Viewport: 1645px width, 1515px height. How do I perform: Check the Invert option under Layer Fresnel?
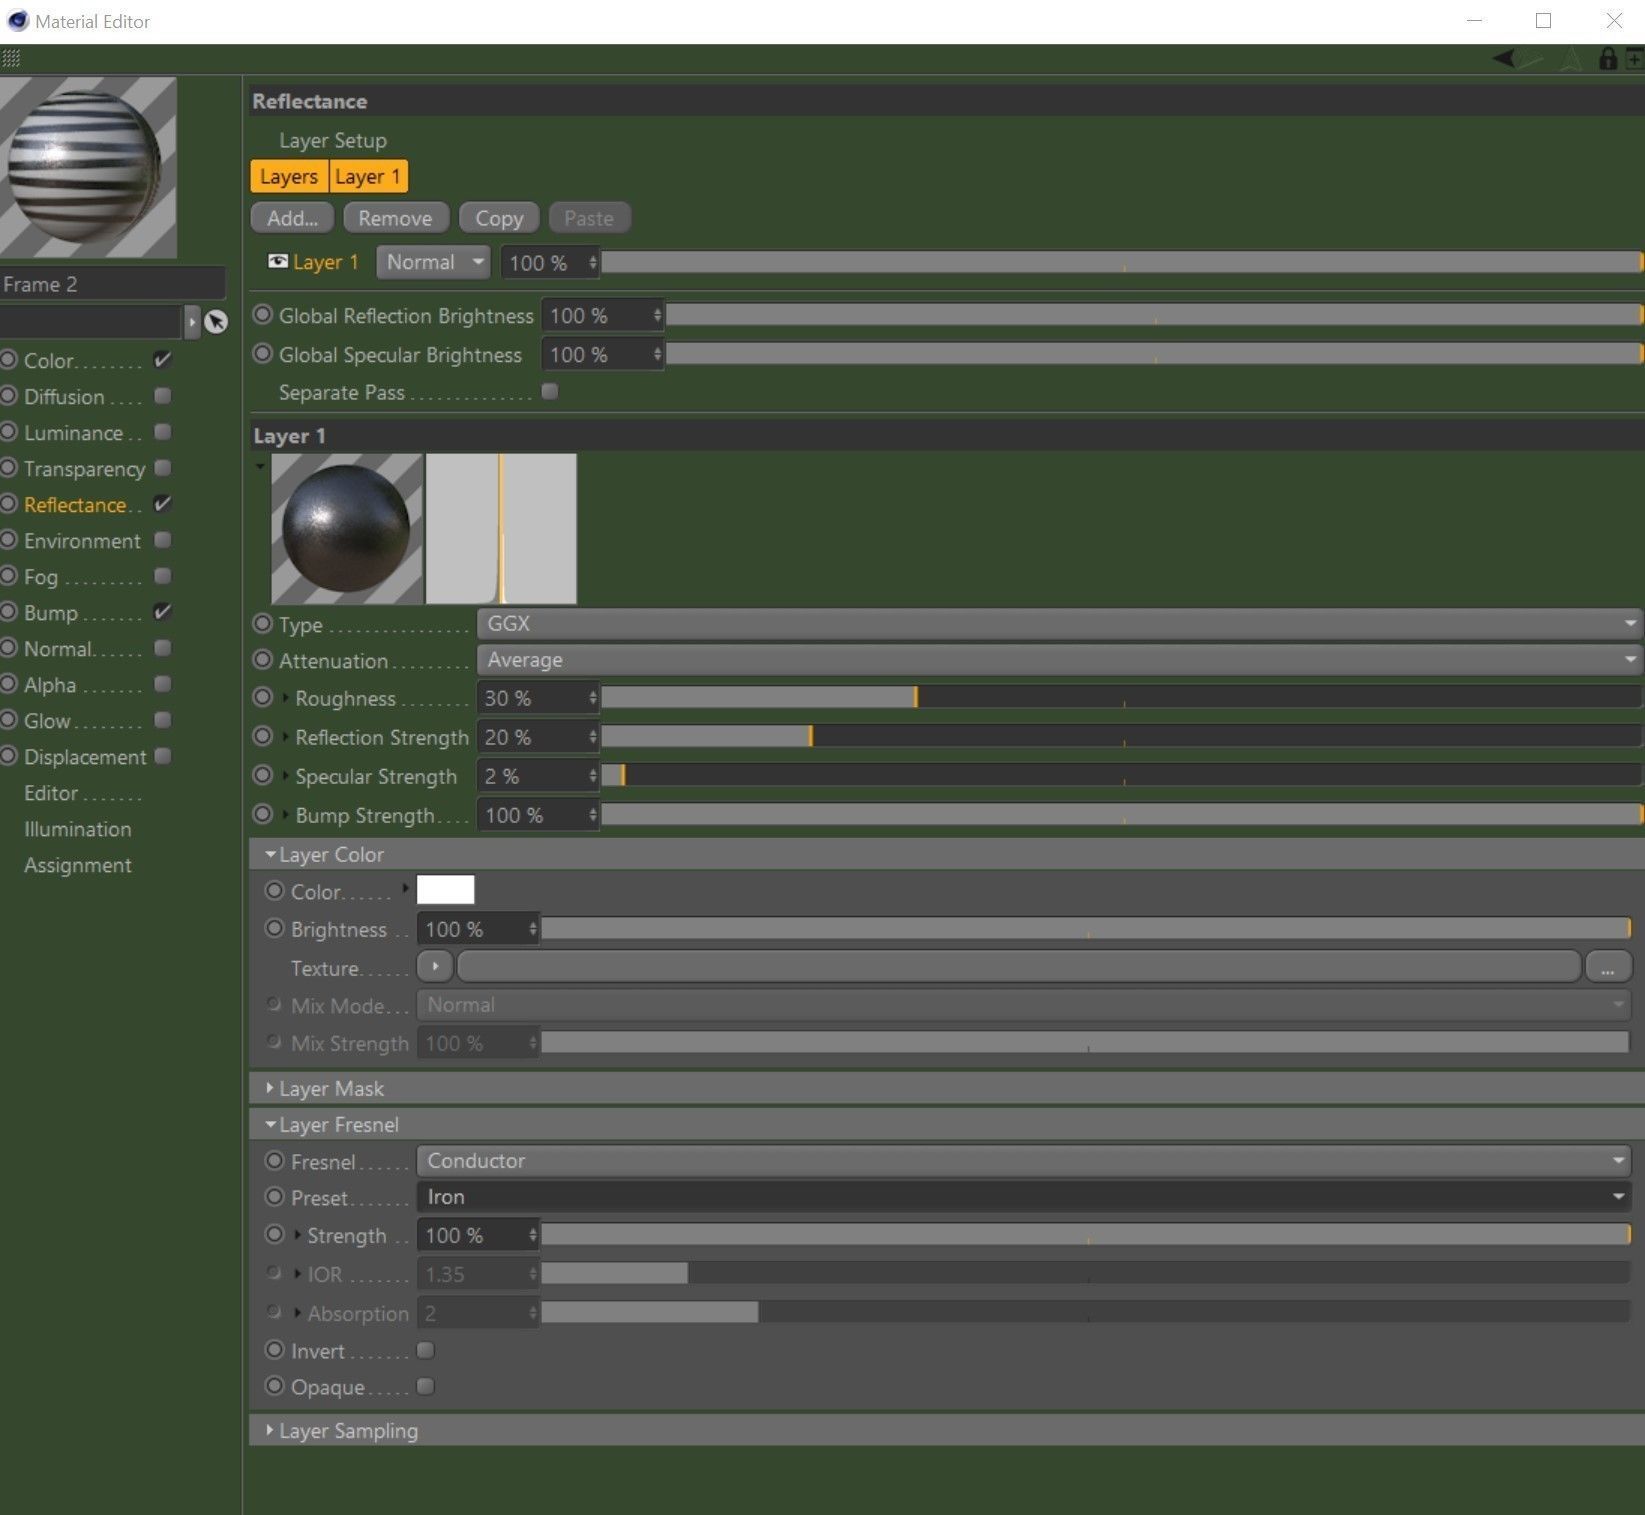(x=426, y=1351)
